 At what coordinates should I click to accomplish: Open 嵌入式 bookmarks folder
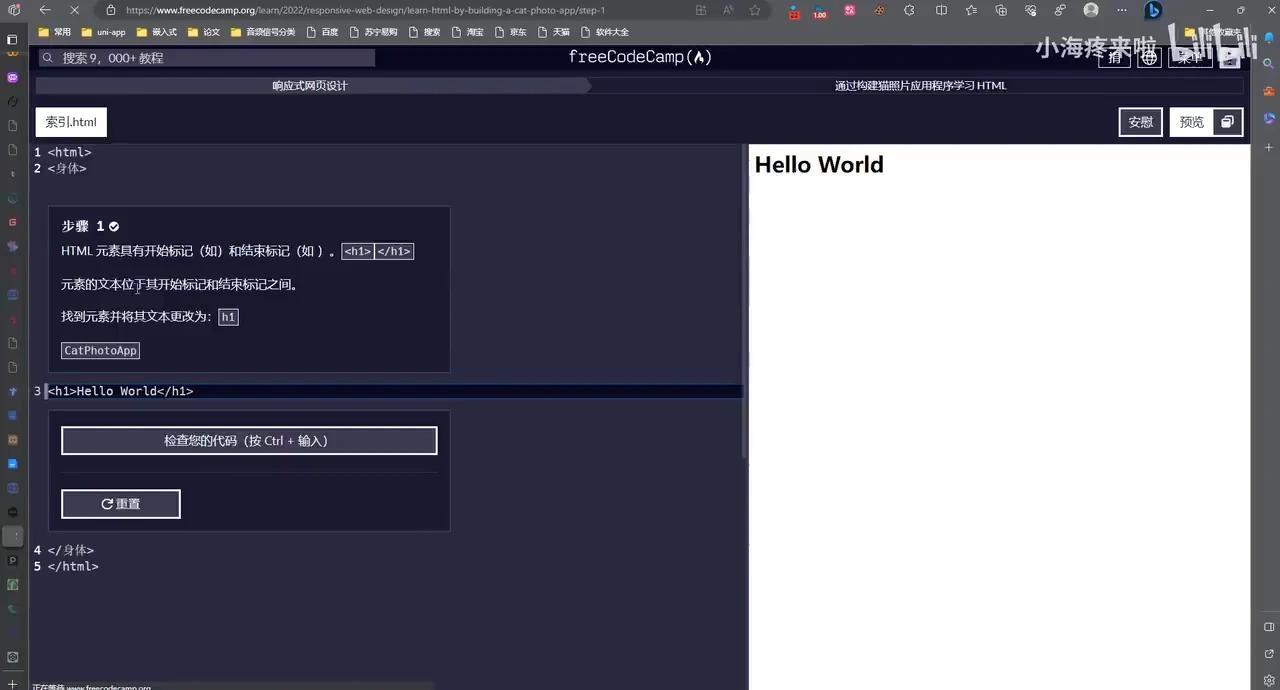[157, 32]
